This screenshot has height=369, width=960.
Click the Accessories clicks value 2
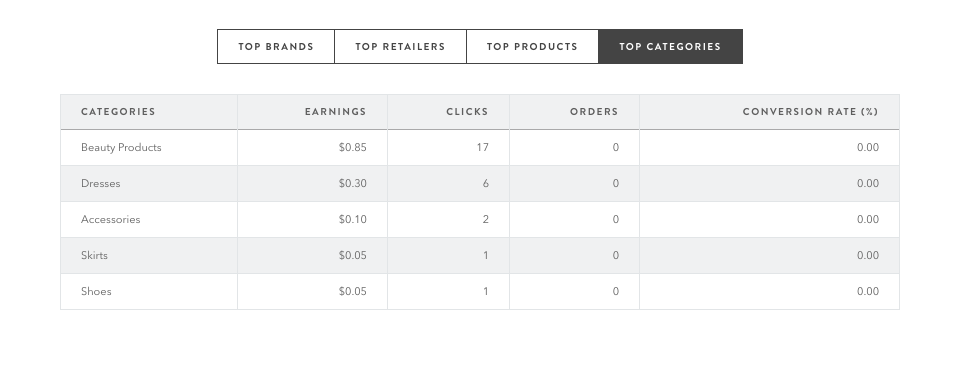[486, 219]
